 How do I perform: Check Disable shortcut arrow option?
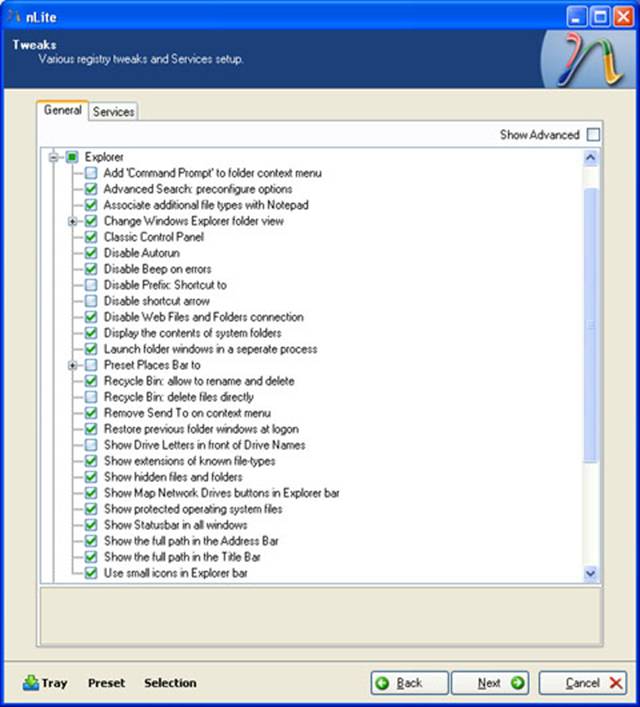[91, 301]
